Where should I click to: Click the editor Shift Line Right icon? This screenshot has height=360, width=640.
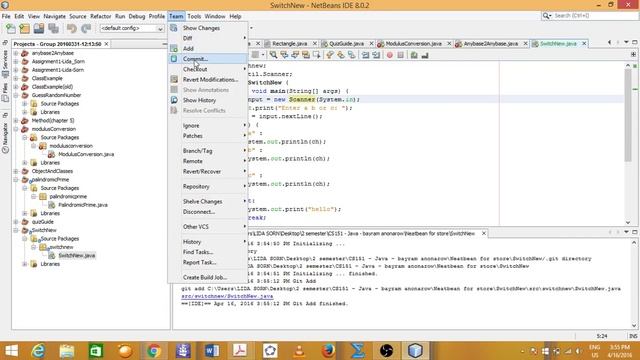[x=376, y=55]
